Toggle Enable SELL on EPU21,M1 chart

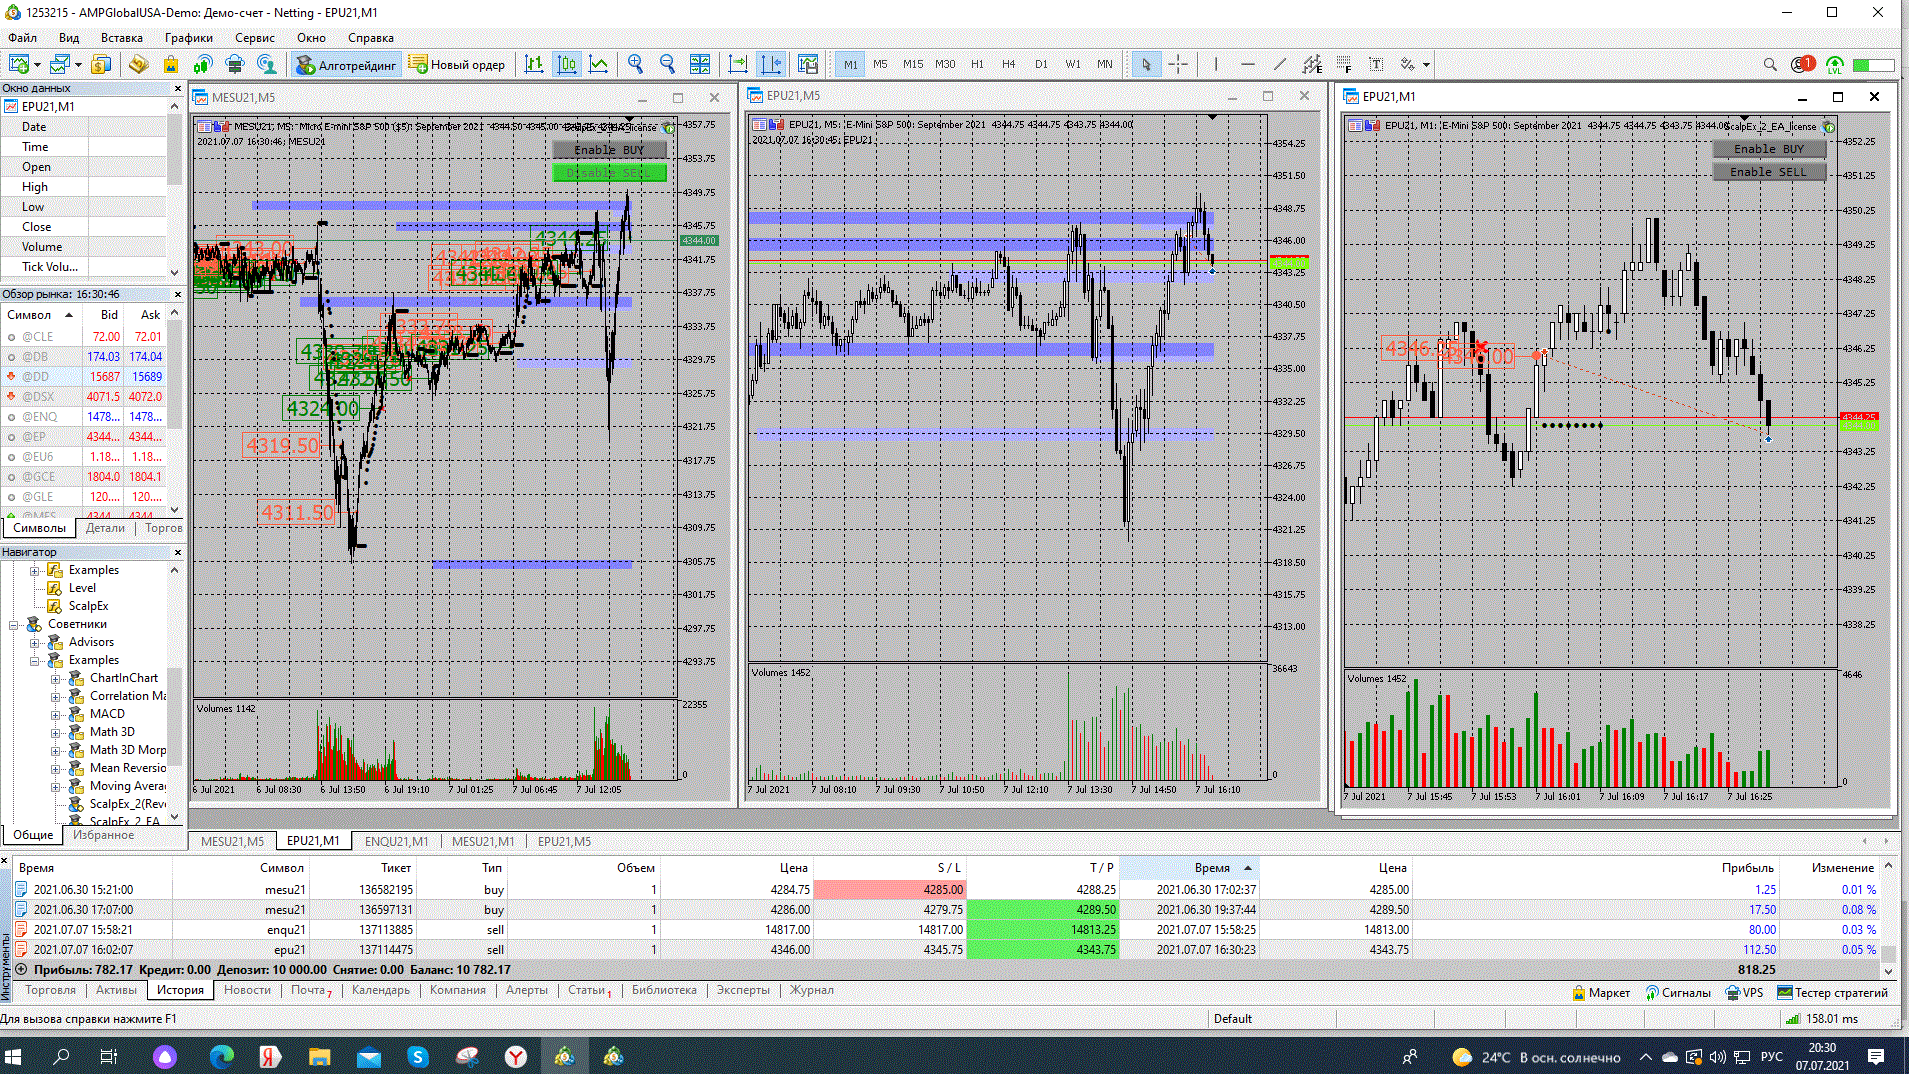(x=1768, y=172)
